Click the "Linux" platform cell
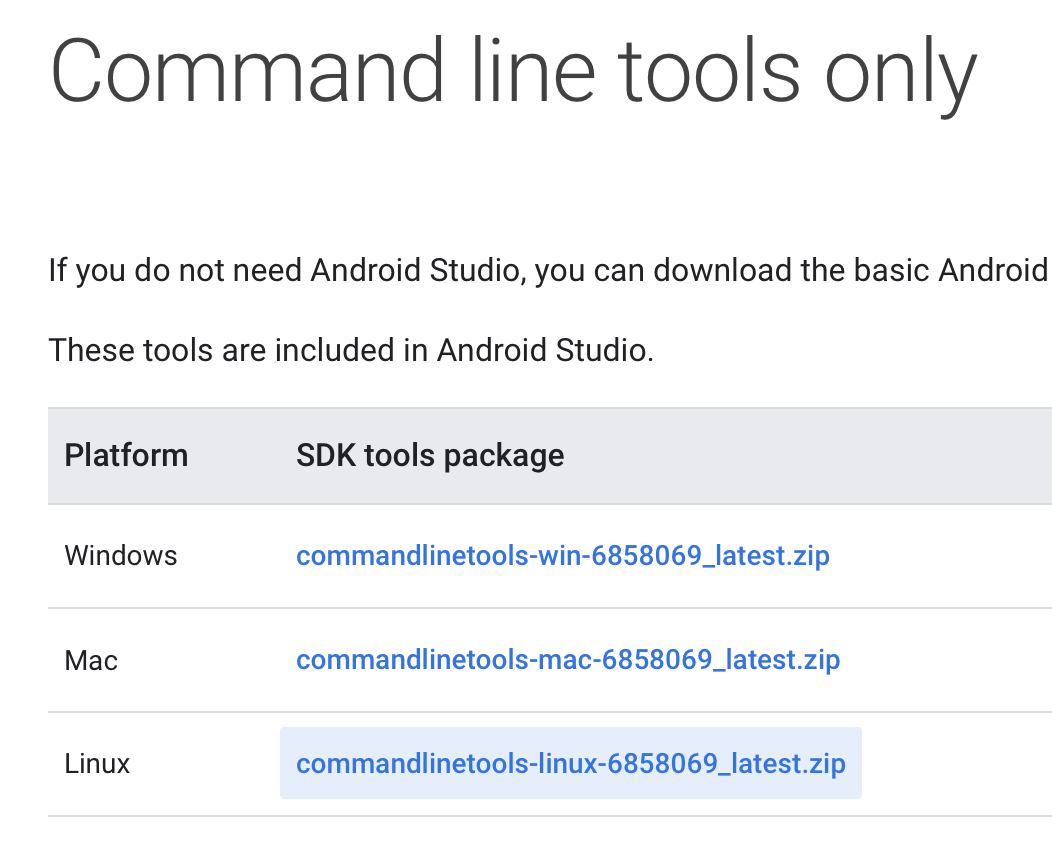 click(98, 764)
